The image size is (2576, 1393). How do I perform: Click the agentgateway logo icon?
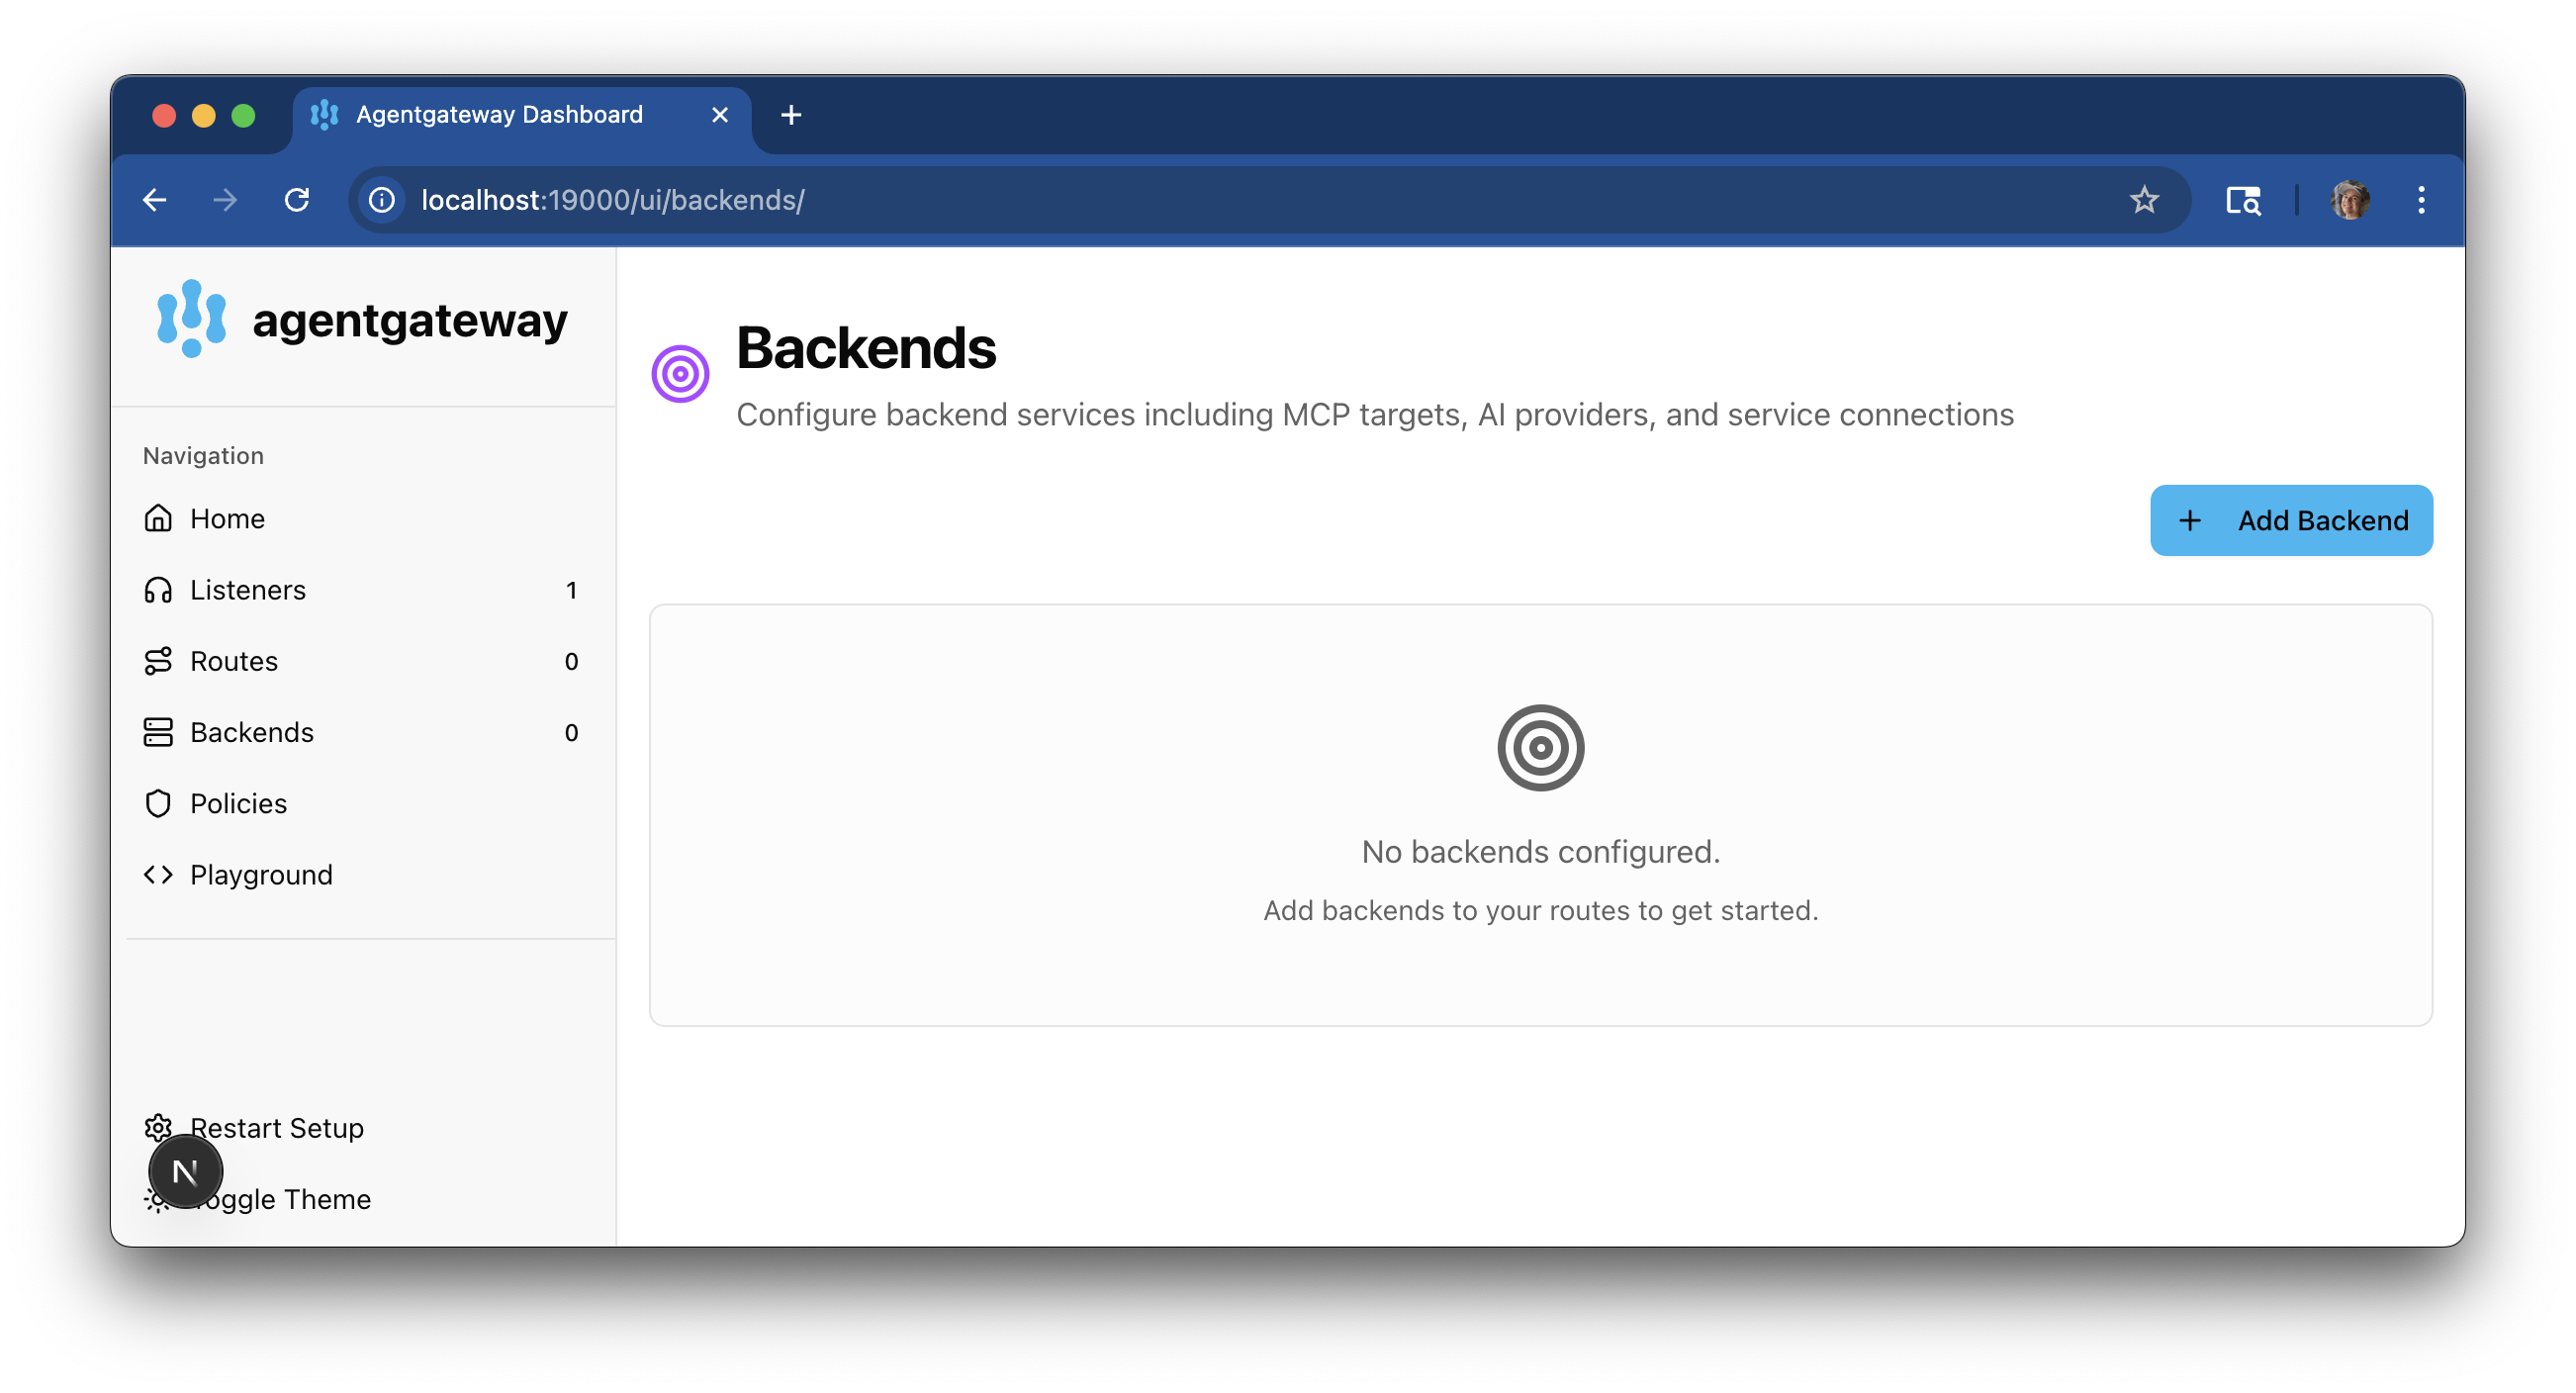(x=192, y=318)
